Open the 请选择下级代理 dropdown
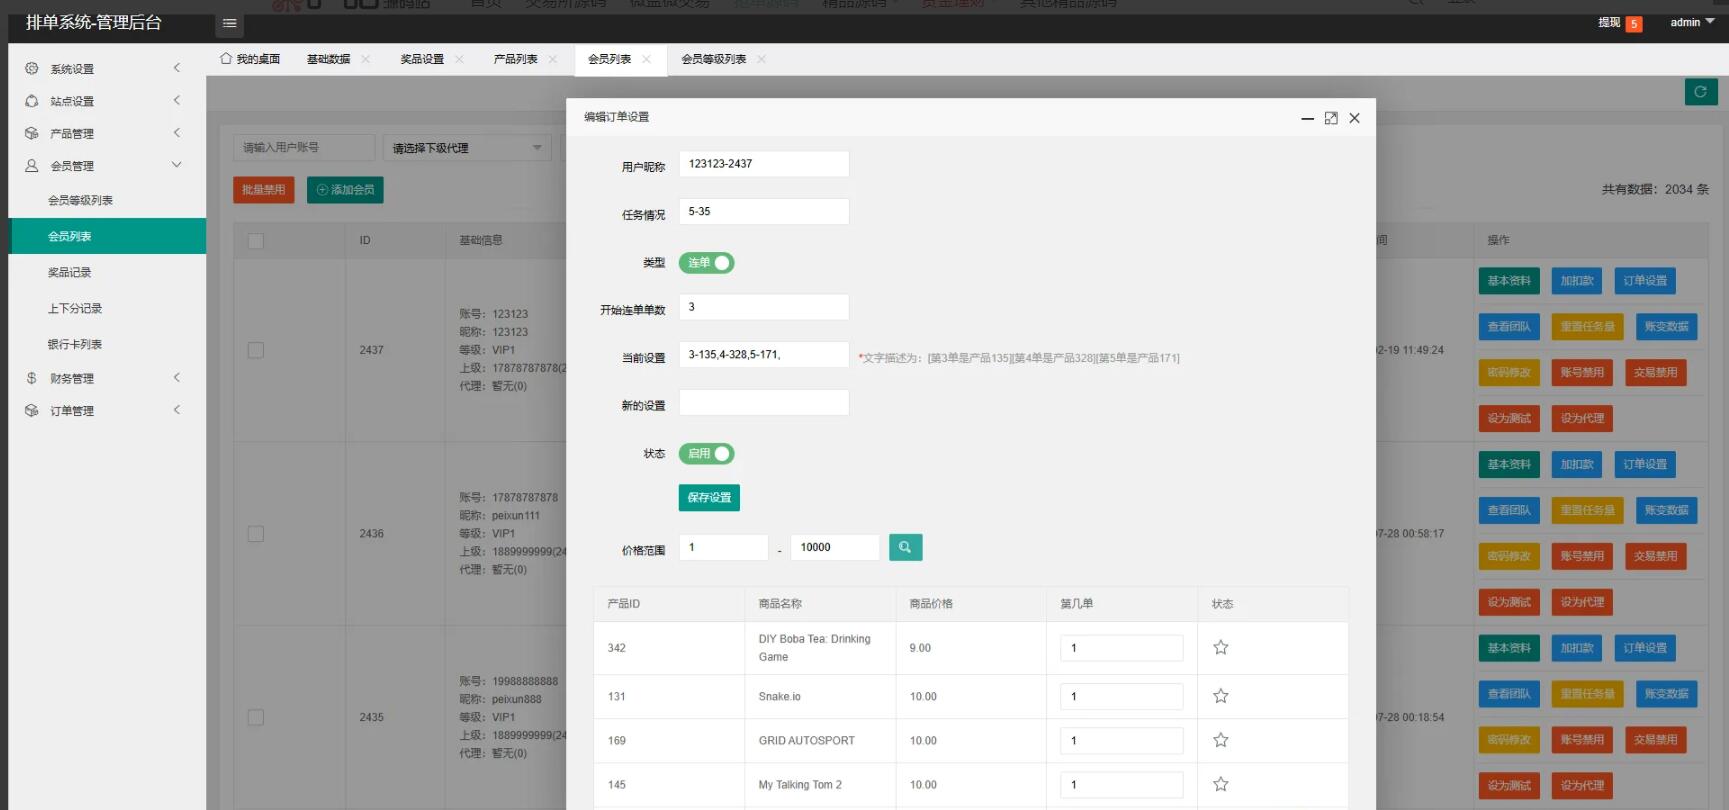 click(466, 148)
